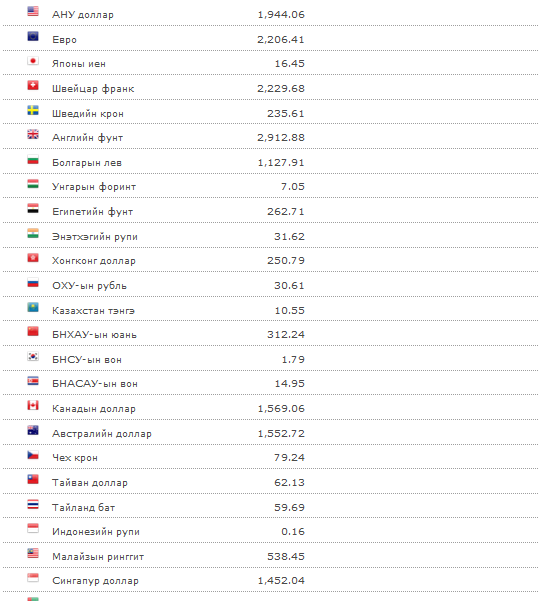
Task: Click the Thai flag icon beside Тайланд бат
Action: click(x=33, y=504)
